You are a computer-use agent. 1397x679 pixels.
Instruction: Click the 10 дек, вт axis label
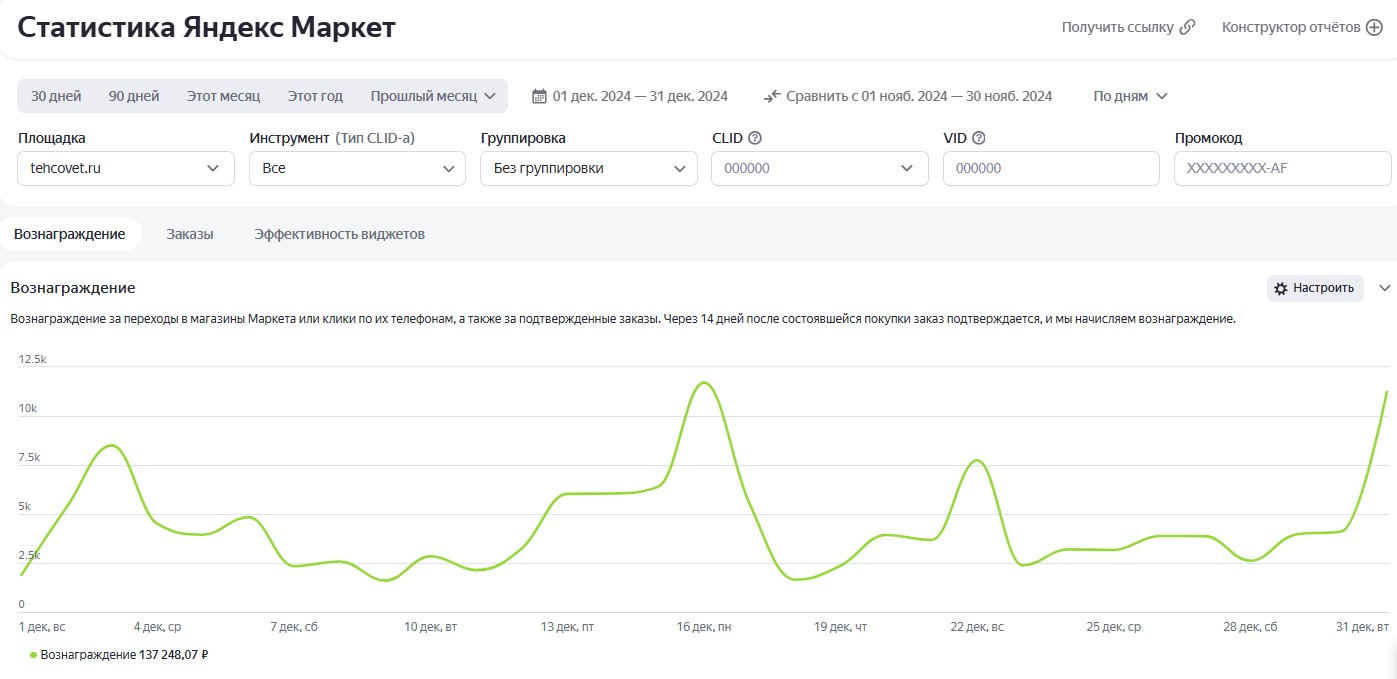click(431, 627)
